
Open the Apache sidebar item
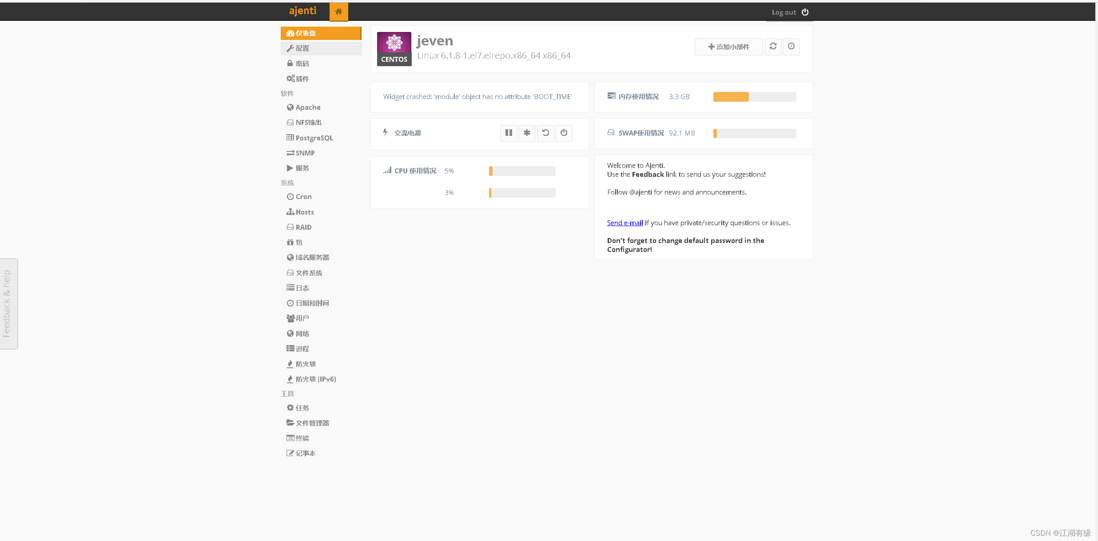click(x=321, y=108)
